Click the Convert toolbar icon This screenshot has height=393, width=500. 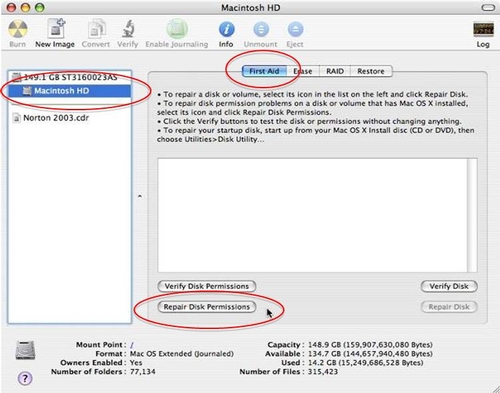pyautogui.click(x=96, y=29)
